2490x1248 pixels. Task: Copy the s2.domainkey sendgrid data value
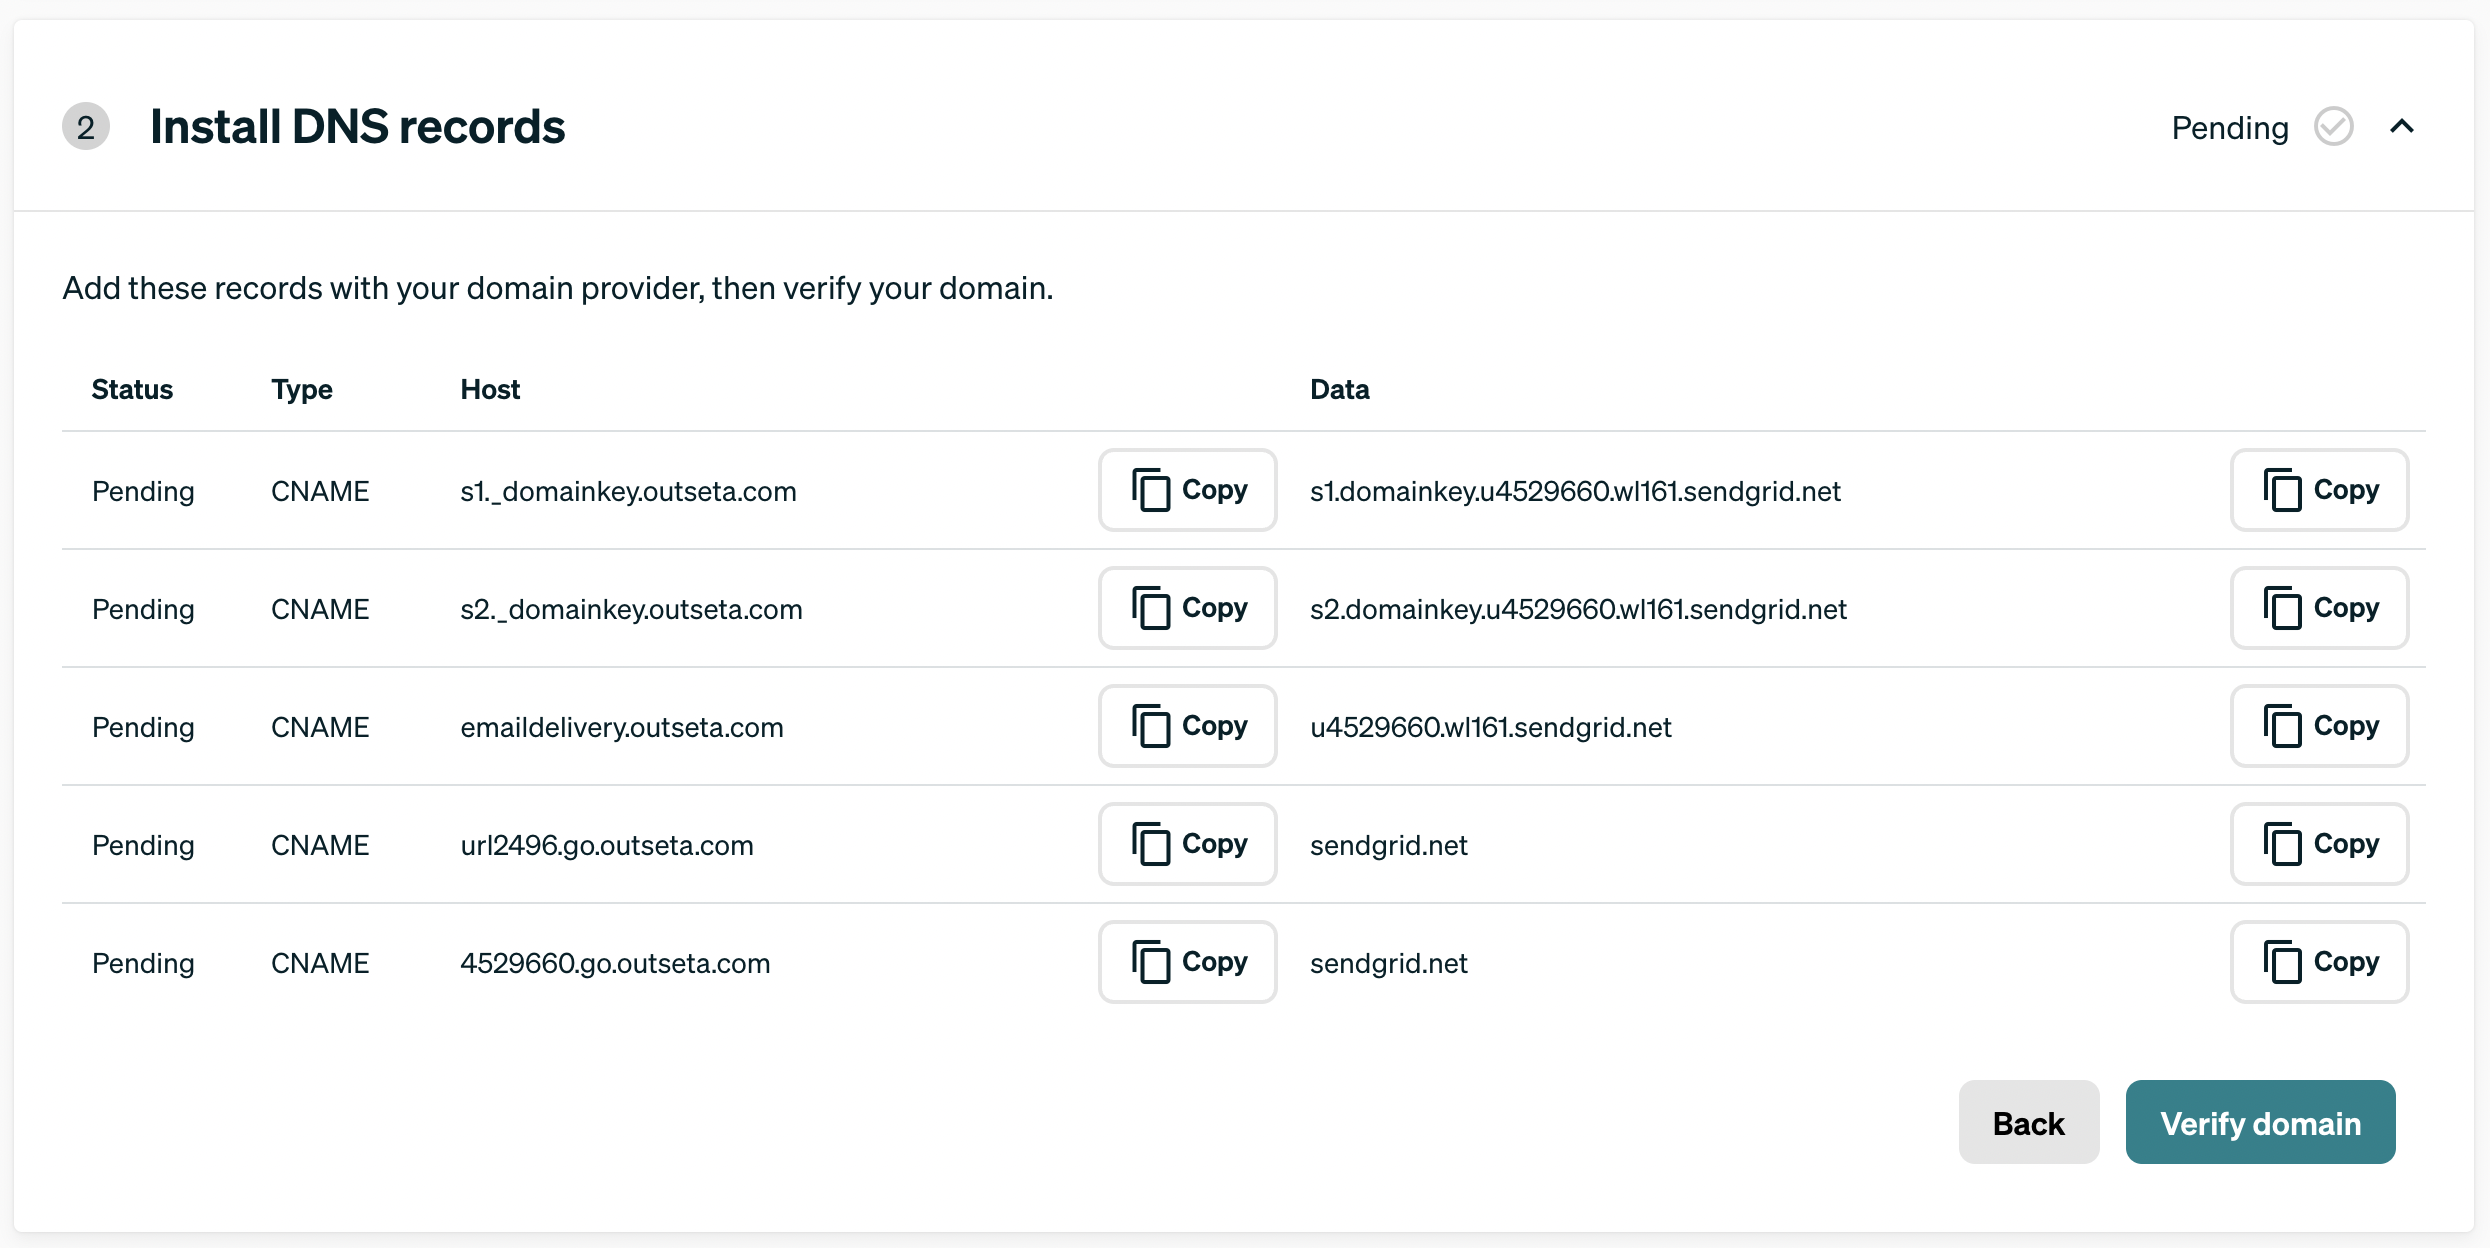tap(2318, 608)
